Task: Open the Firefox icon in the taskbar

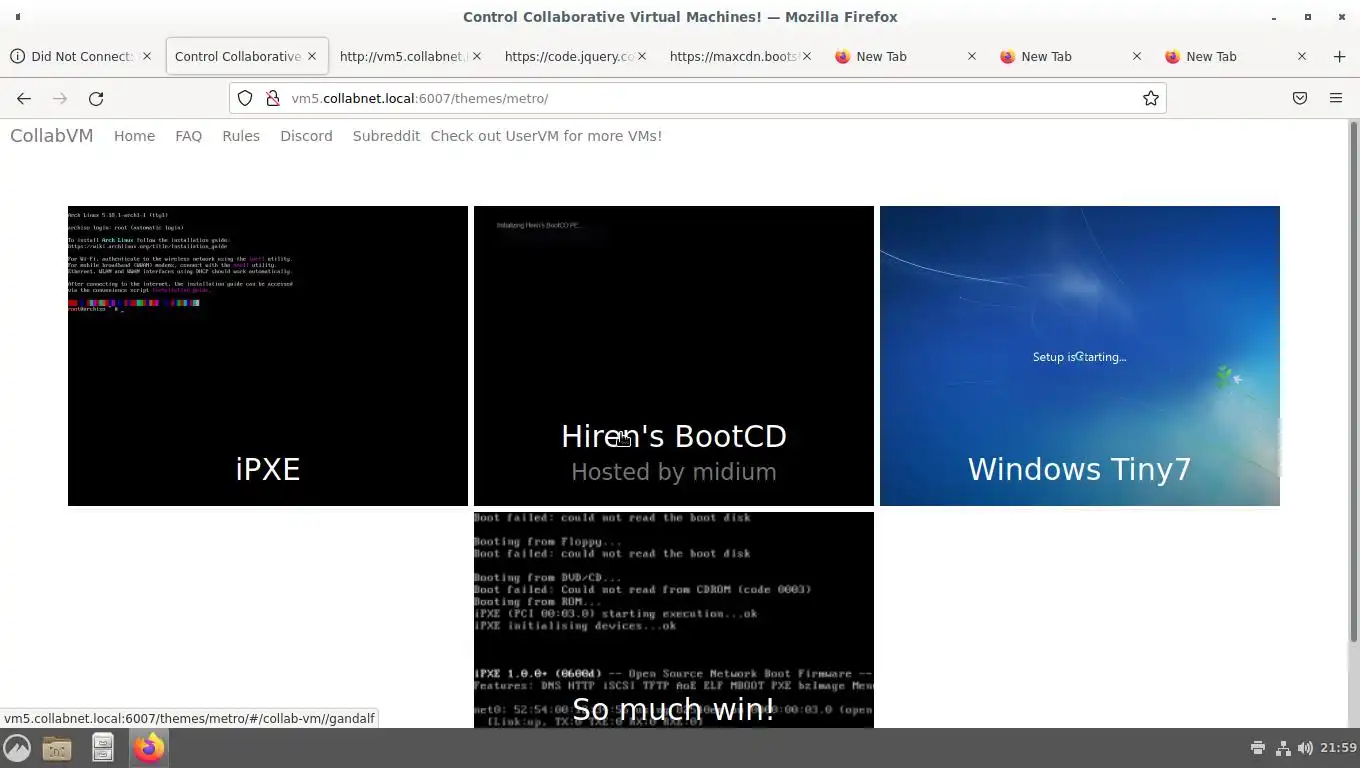Action: pos(149,748)
